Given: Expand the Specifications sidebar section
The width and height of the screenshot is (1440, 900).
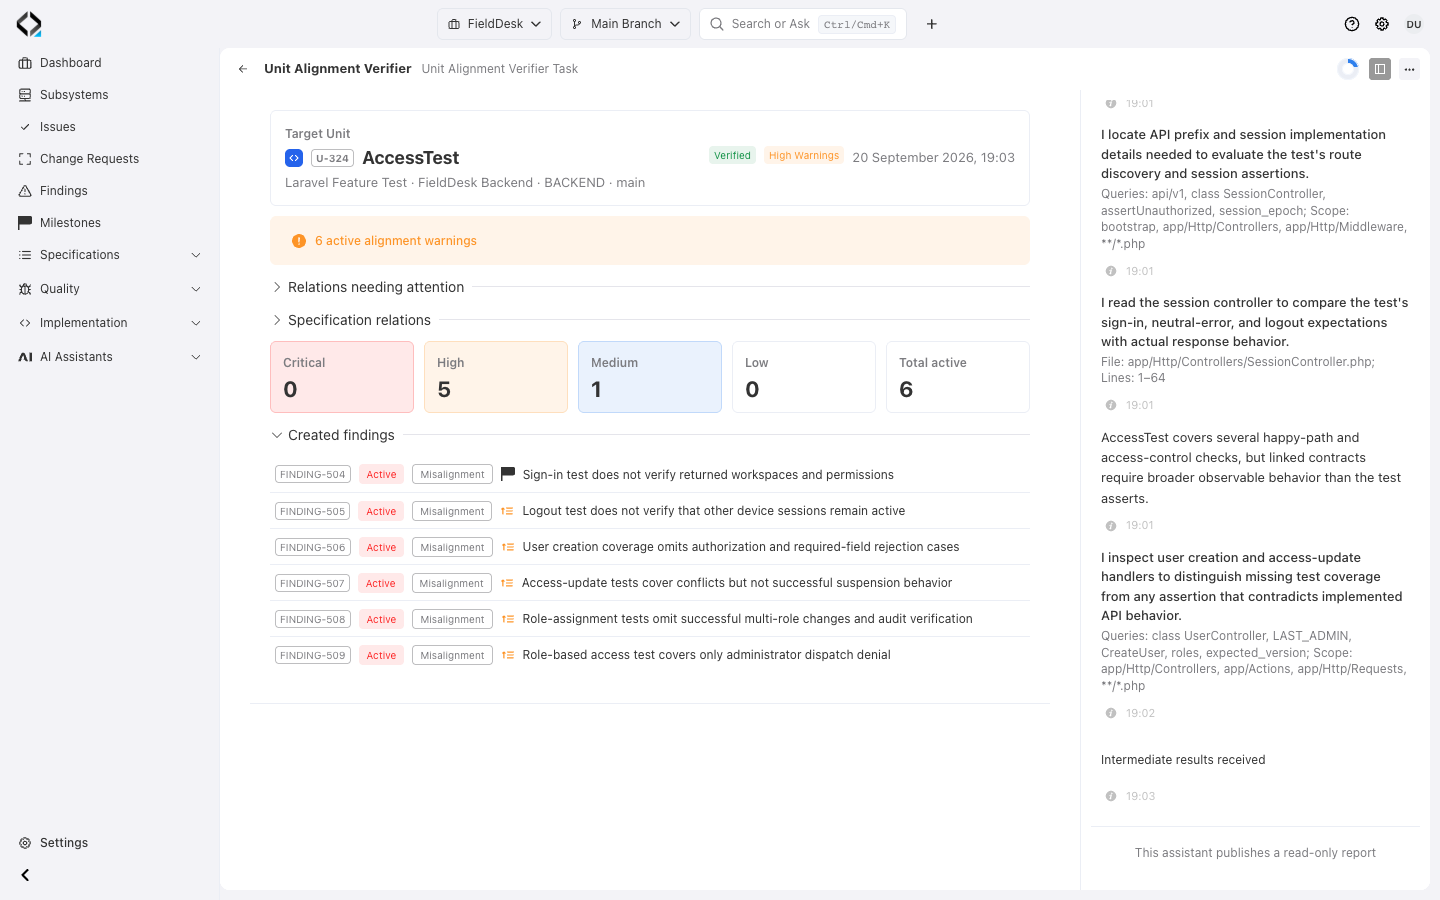Looking at the screenshot, I should pyautogui.click(x=110, y=255).
